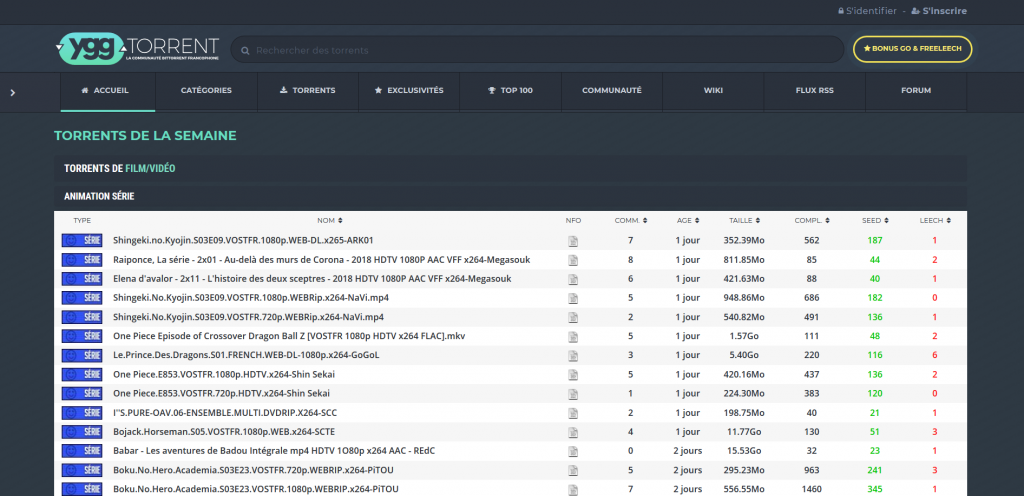Image resolution: width=1024 pixels, height=496 pixels.
Task: Focus the Rechercher des torrents search field
Action: coord(540,50)
